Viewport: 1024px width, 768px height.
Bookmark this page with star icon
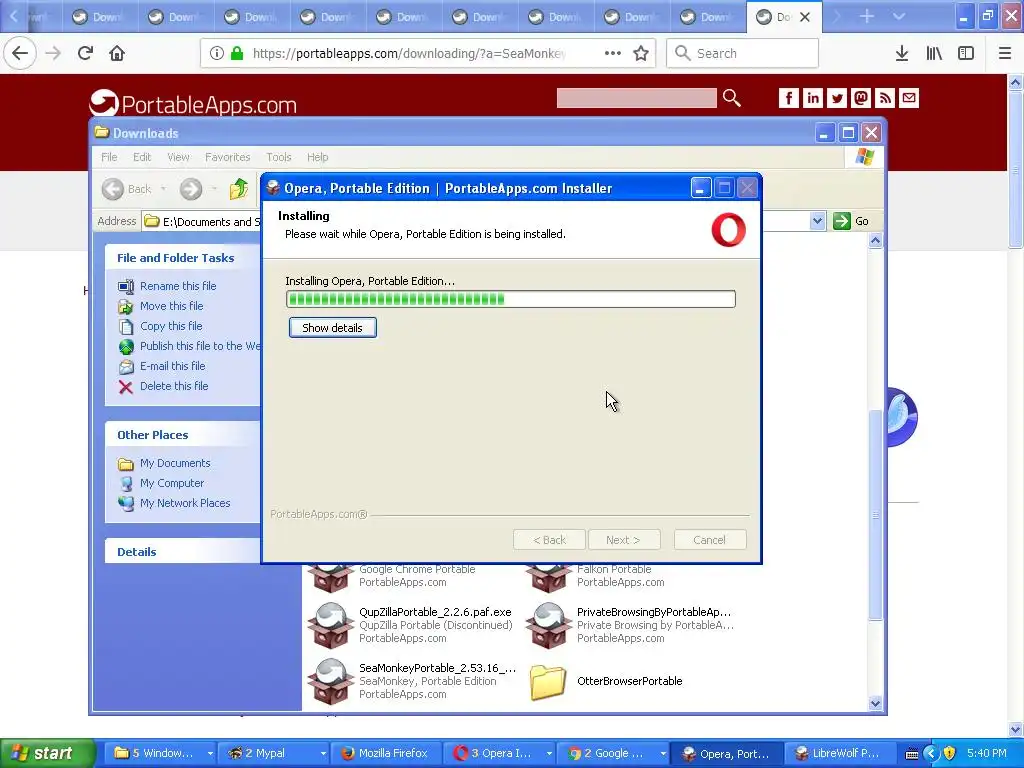[641, 53]
